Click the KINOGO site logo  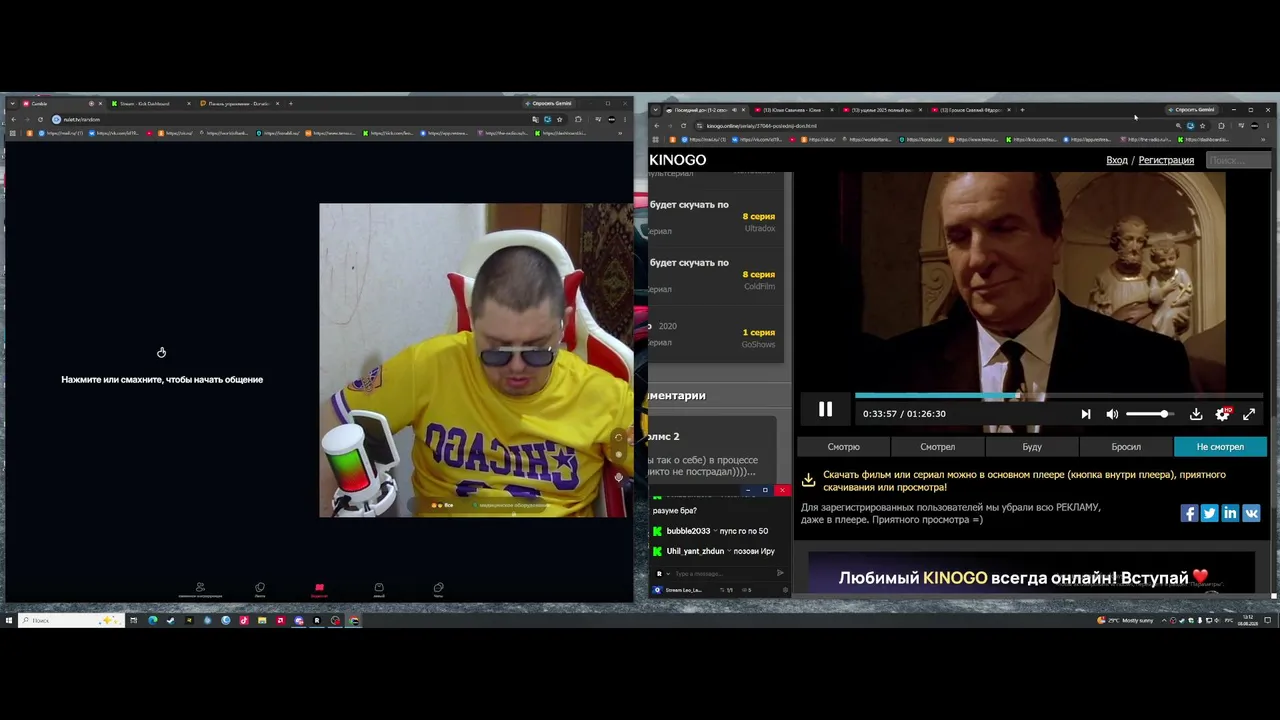(678, 160)
